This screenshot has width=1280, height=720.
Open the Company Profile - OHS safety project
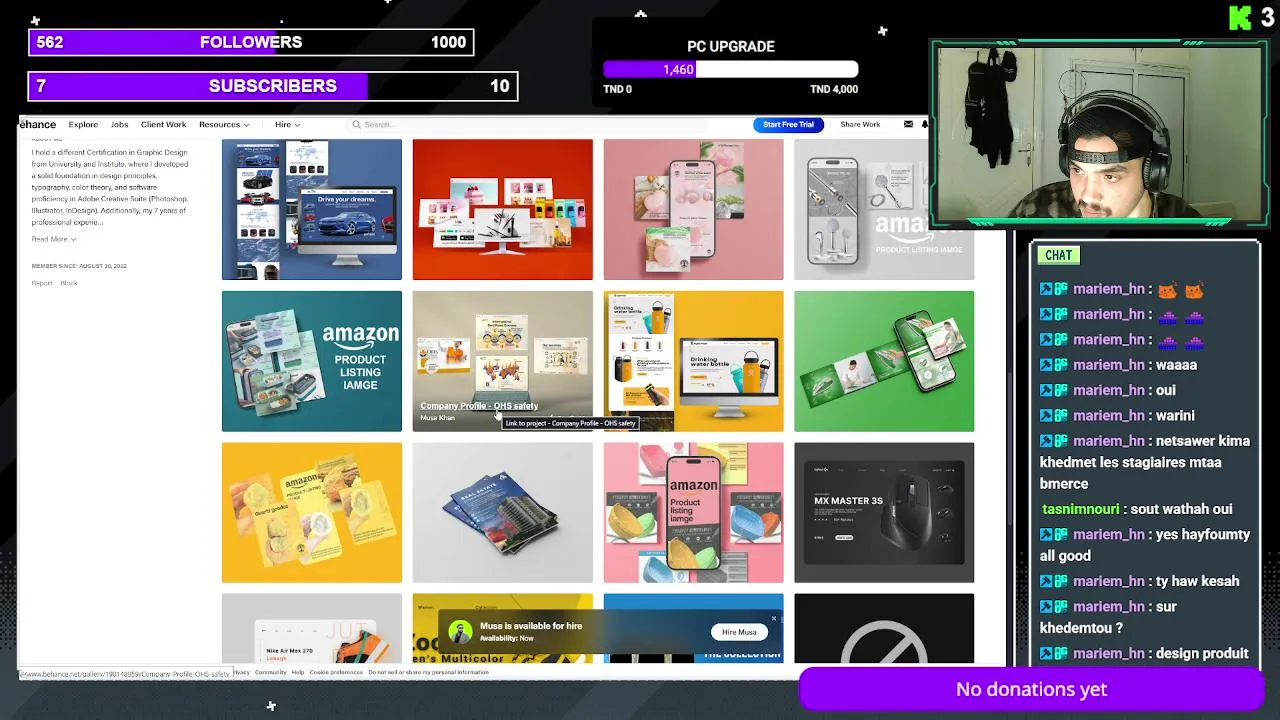502,361
